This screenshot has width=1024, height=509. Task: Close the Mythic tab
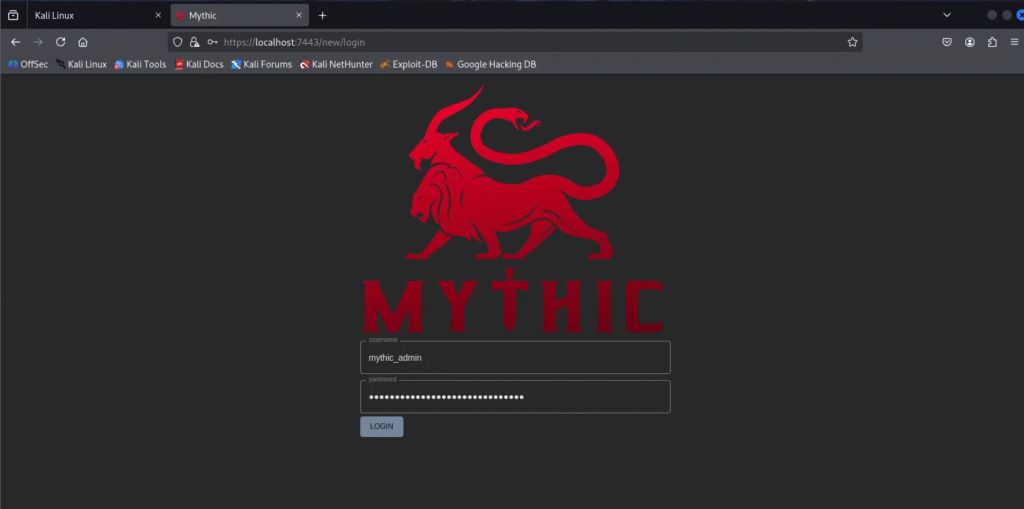pos(299,15)
